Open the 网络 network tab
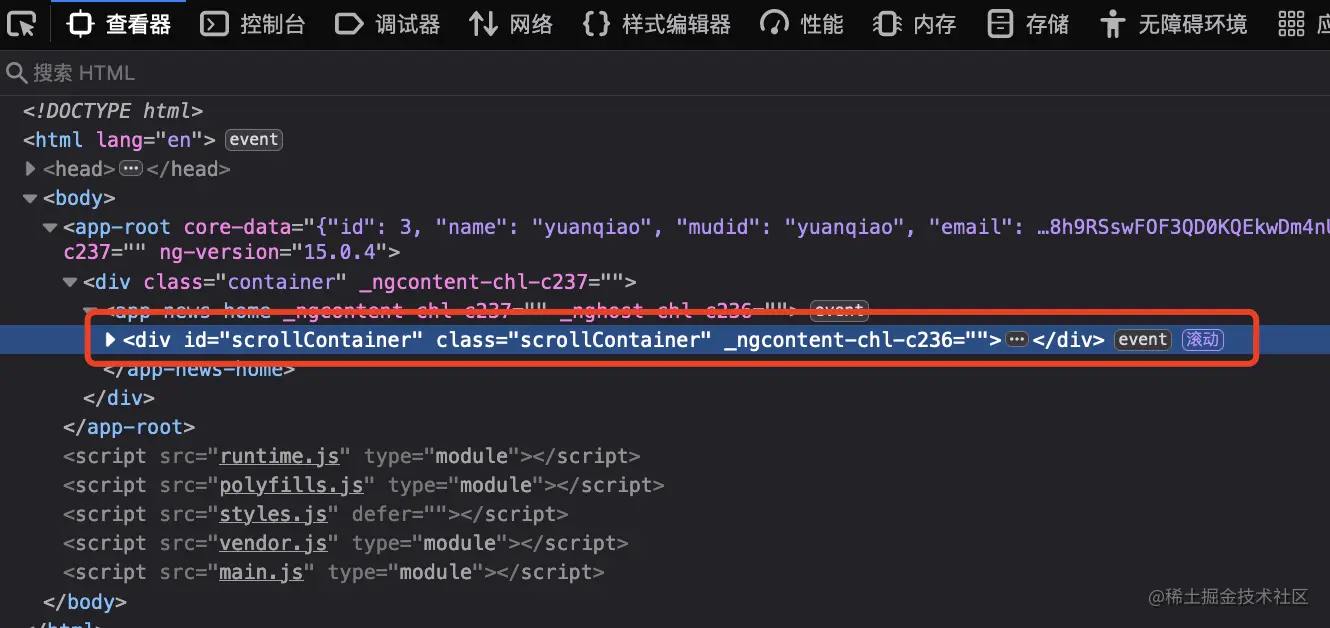 tap(511, 24)
